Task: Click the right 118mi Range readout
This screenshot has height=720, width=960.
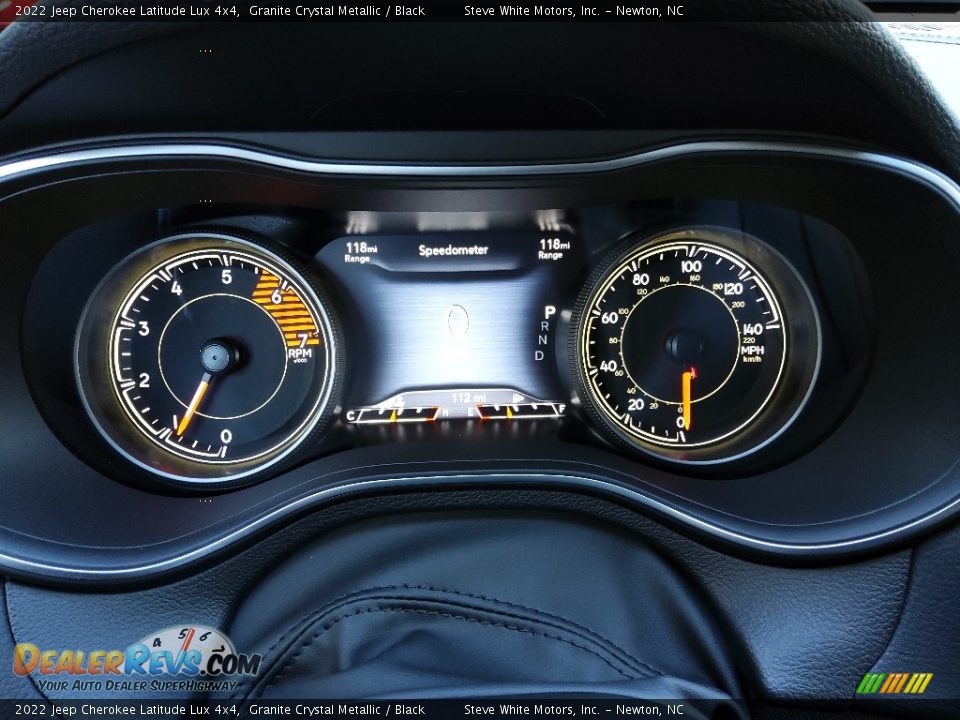Action: [553, 249]
